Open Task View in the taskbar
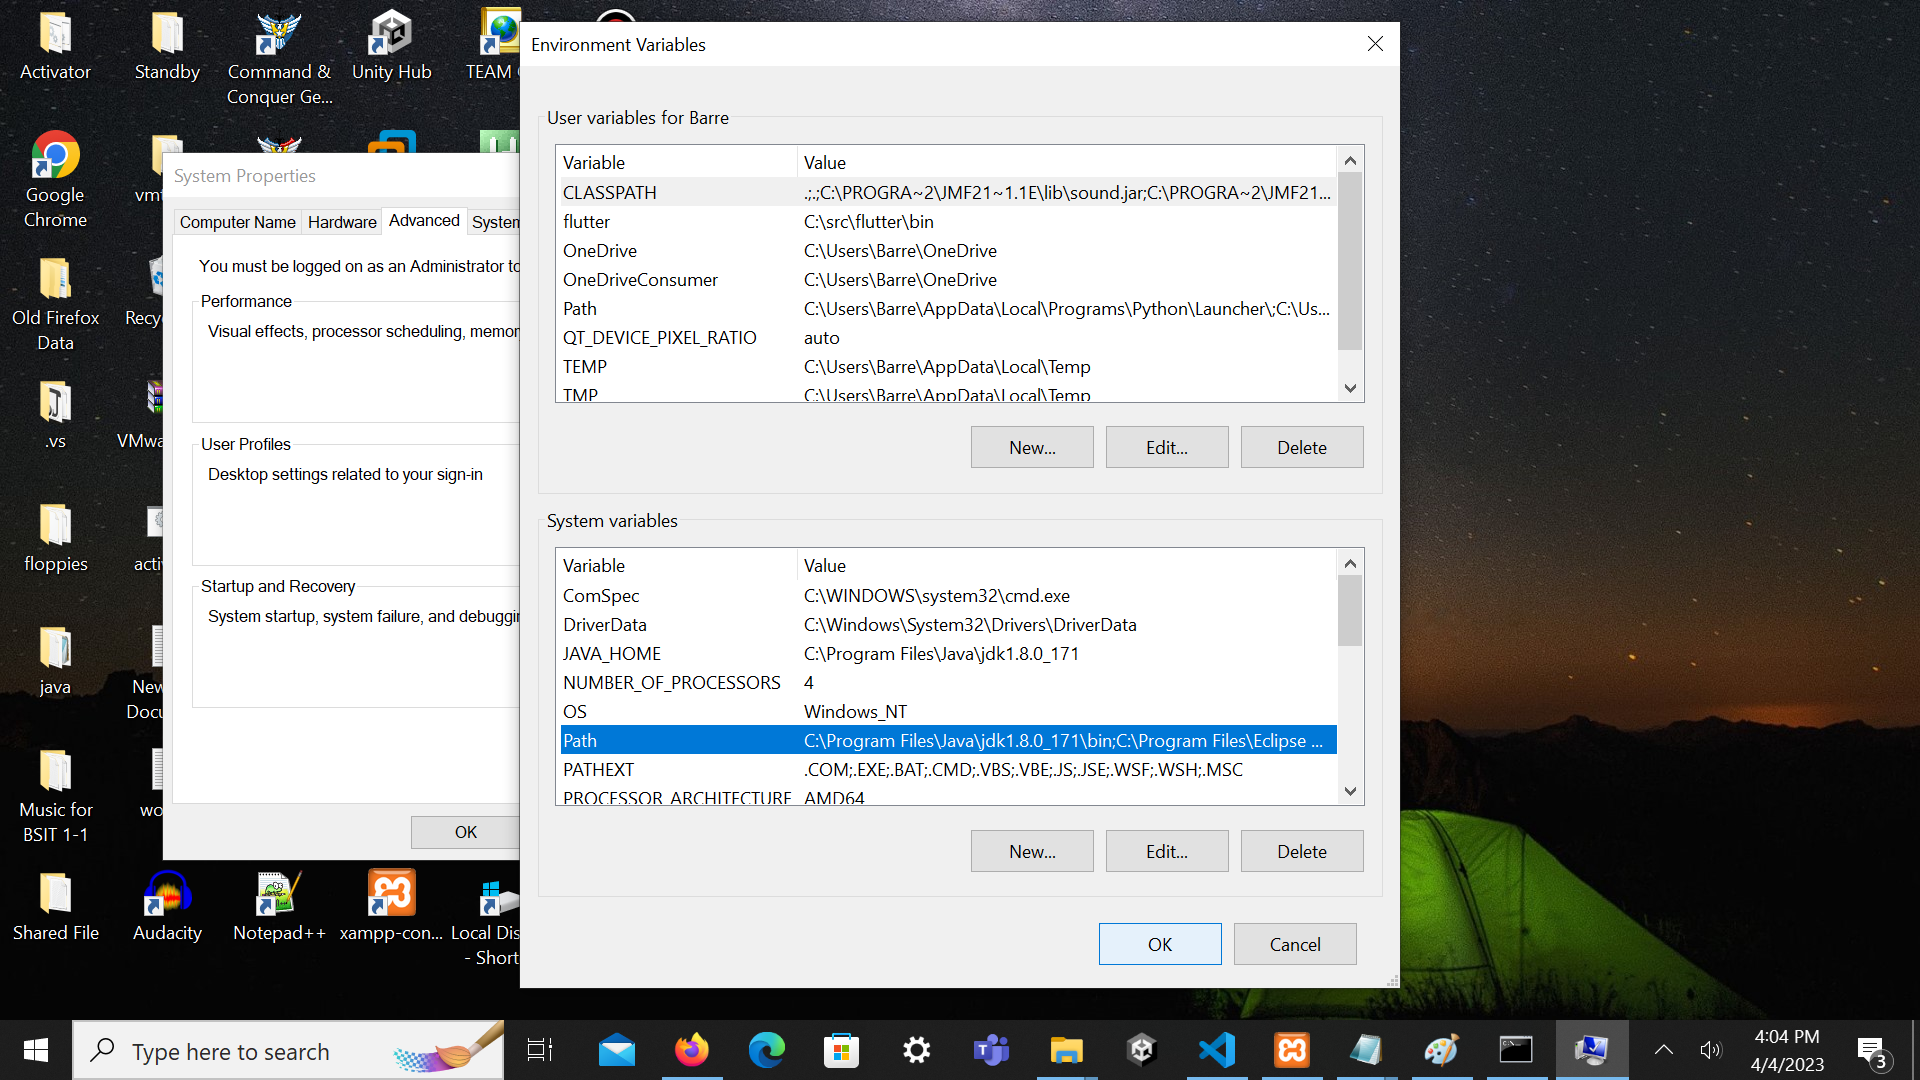The image size is (1920, 1080). pyautogui.click(x=540, y=1050)
